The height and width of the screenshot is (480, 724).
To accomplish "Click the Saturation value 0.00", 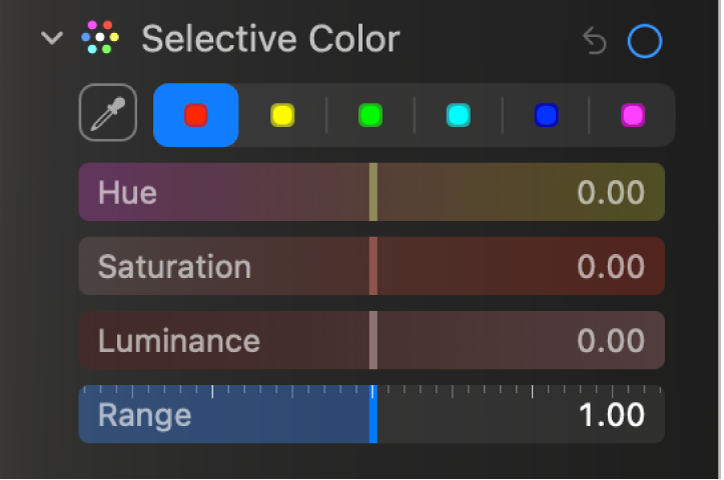I will point(610,266).
